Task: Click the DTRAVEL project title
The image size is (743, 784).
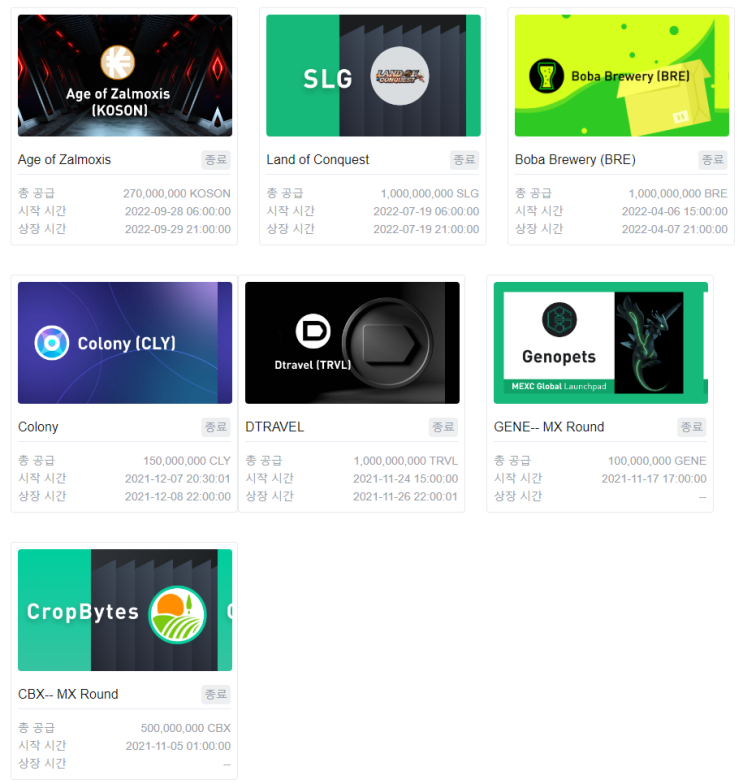Action: (274, 427)
